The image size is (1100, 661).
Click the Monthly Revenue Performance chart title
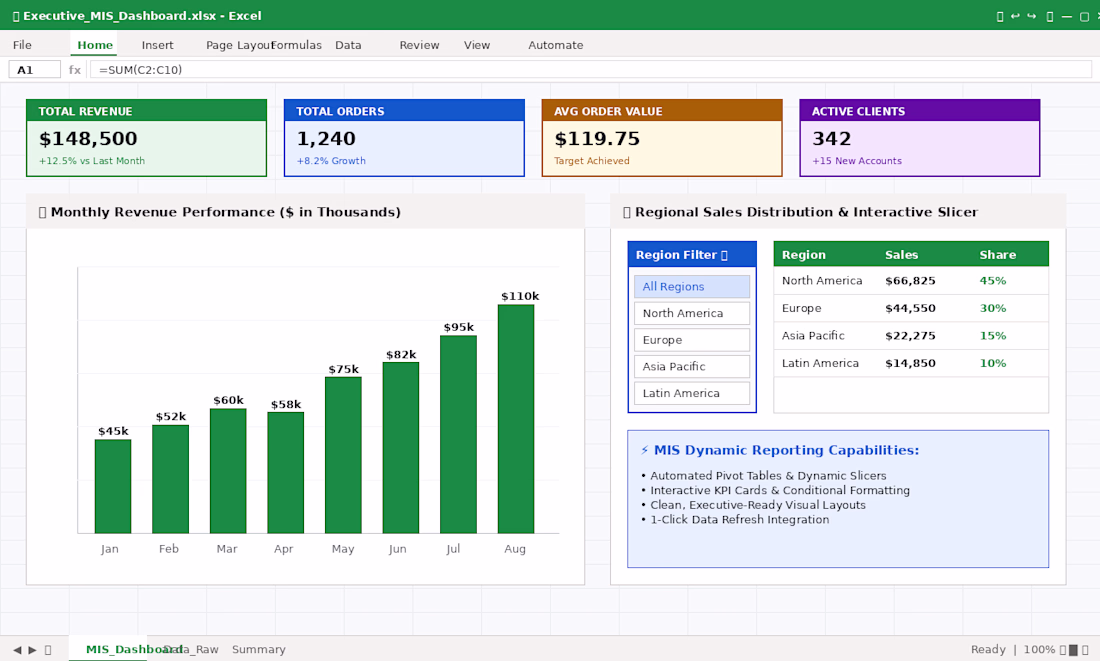point(226,212)
